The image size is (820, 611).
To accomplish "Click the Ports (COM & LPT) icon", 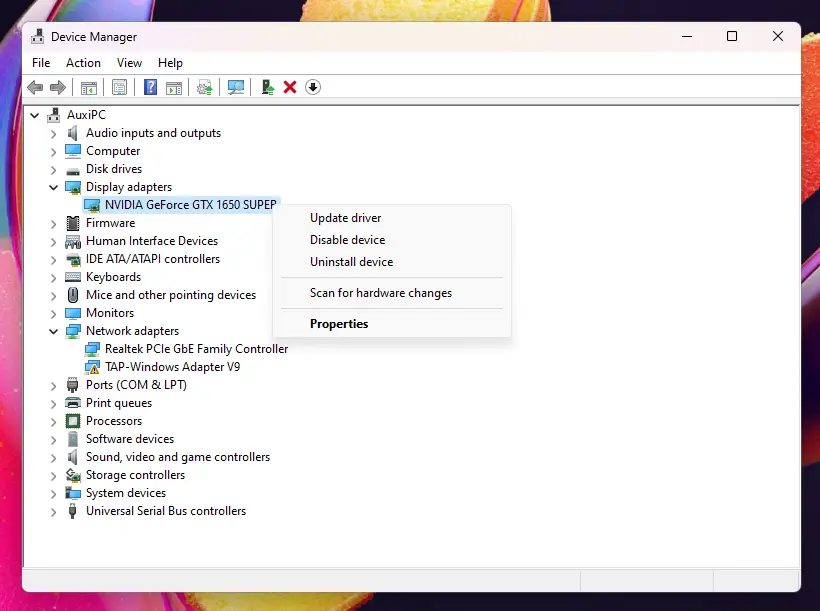I will (x=73, y=385).
